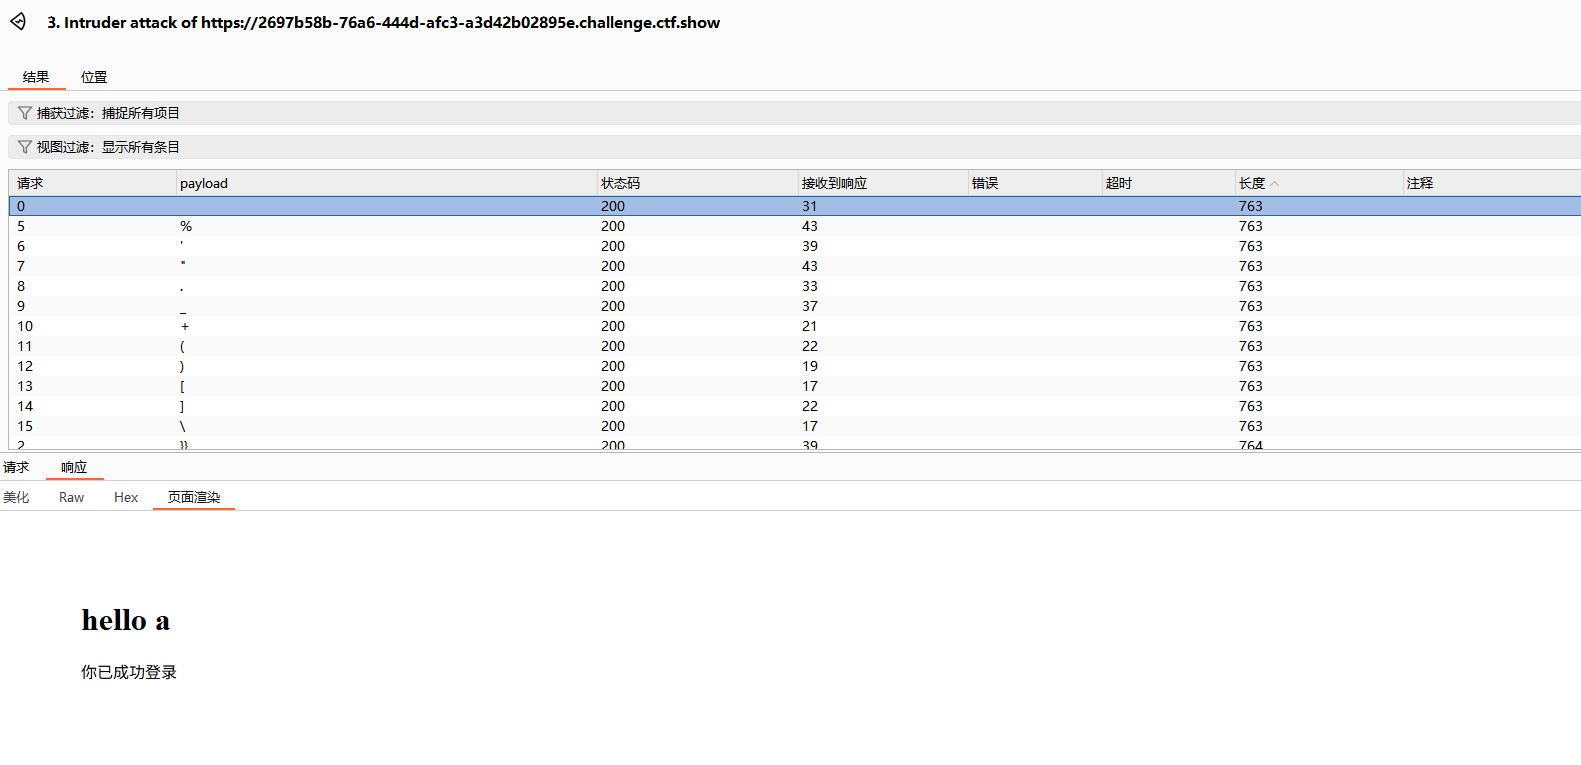Click the sort arrow on 长度 column
This screenshot has width=1581, height=765.
click(x=1275, y=184)
